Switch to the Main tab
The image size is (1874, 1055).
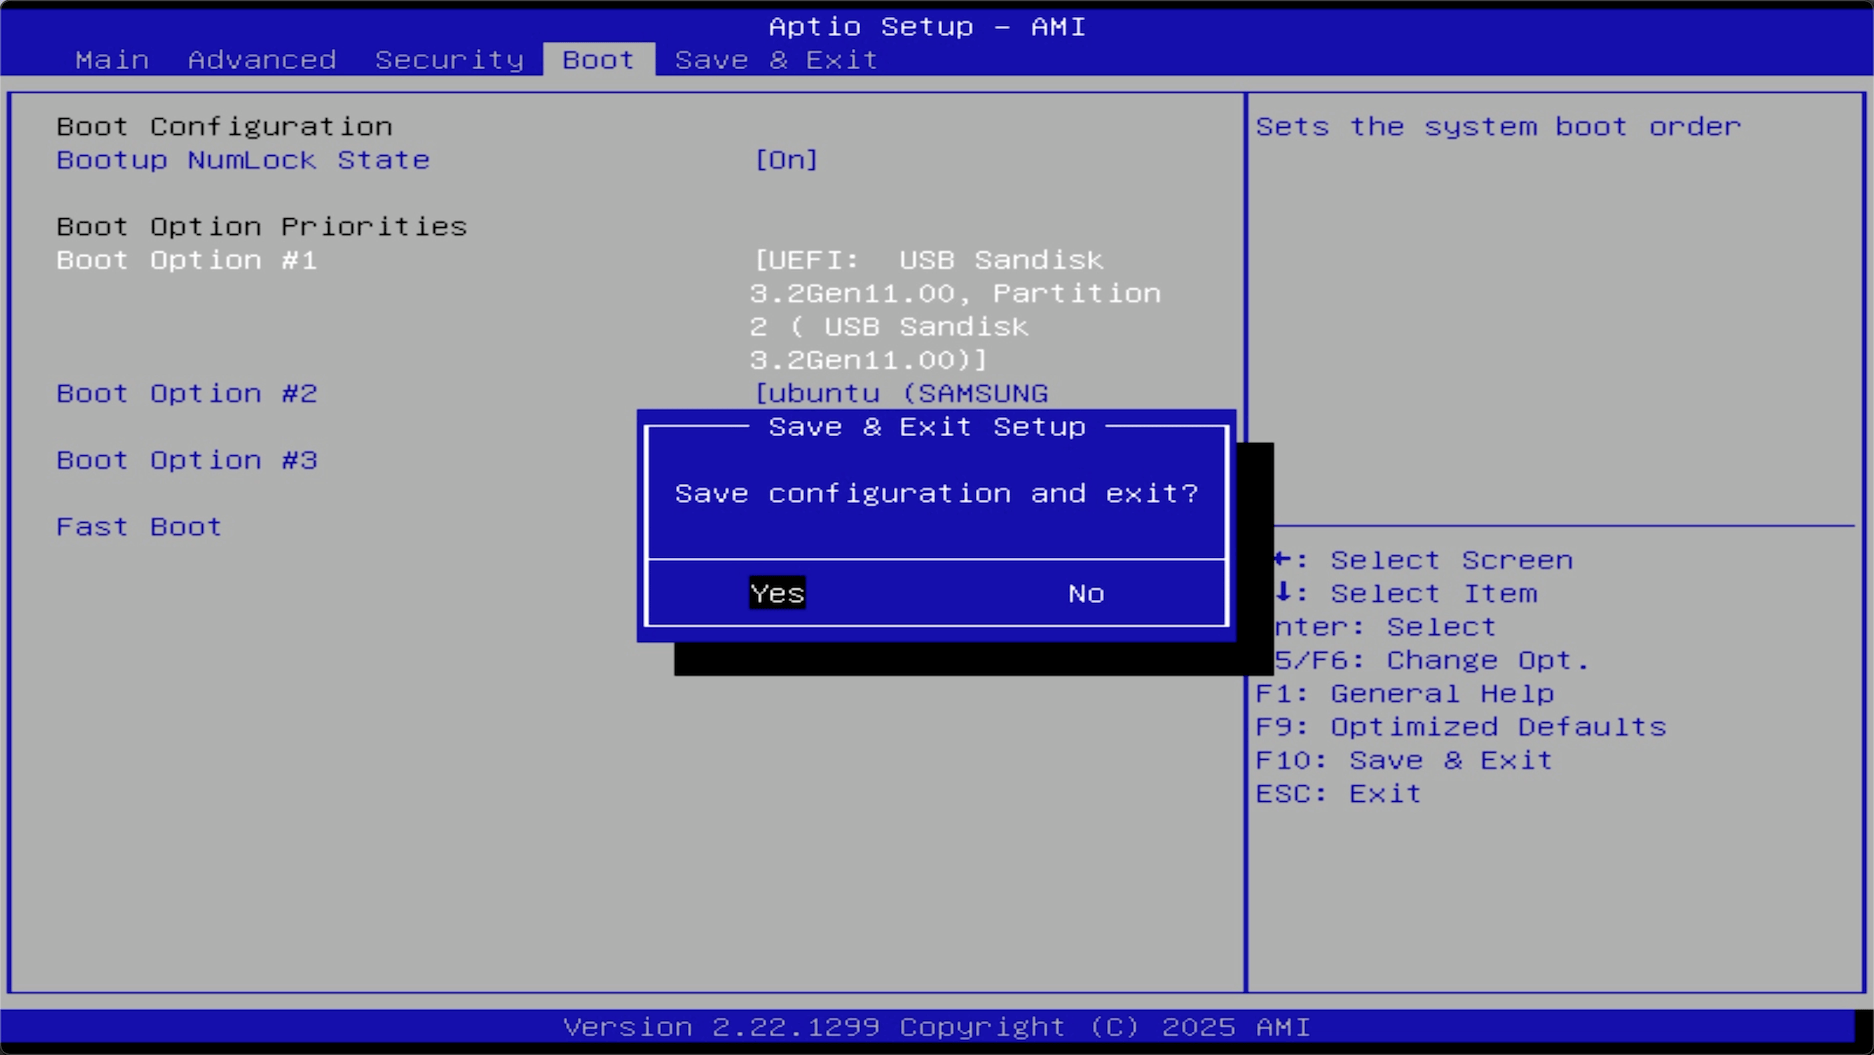pyautogui.click(x=112, y=60)
